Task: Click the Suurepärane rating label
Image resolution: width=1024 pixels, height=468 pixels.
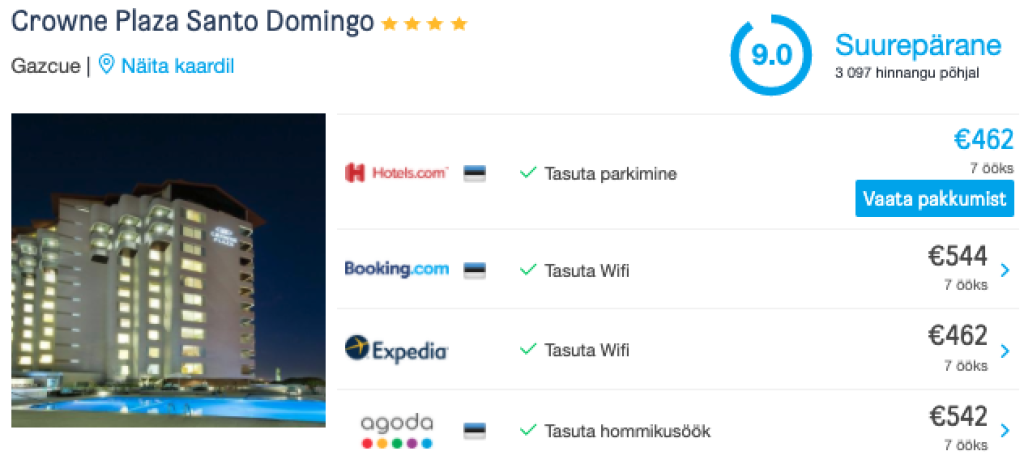Action: pyautogui.click(x=917, y=46)
